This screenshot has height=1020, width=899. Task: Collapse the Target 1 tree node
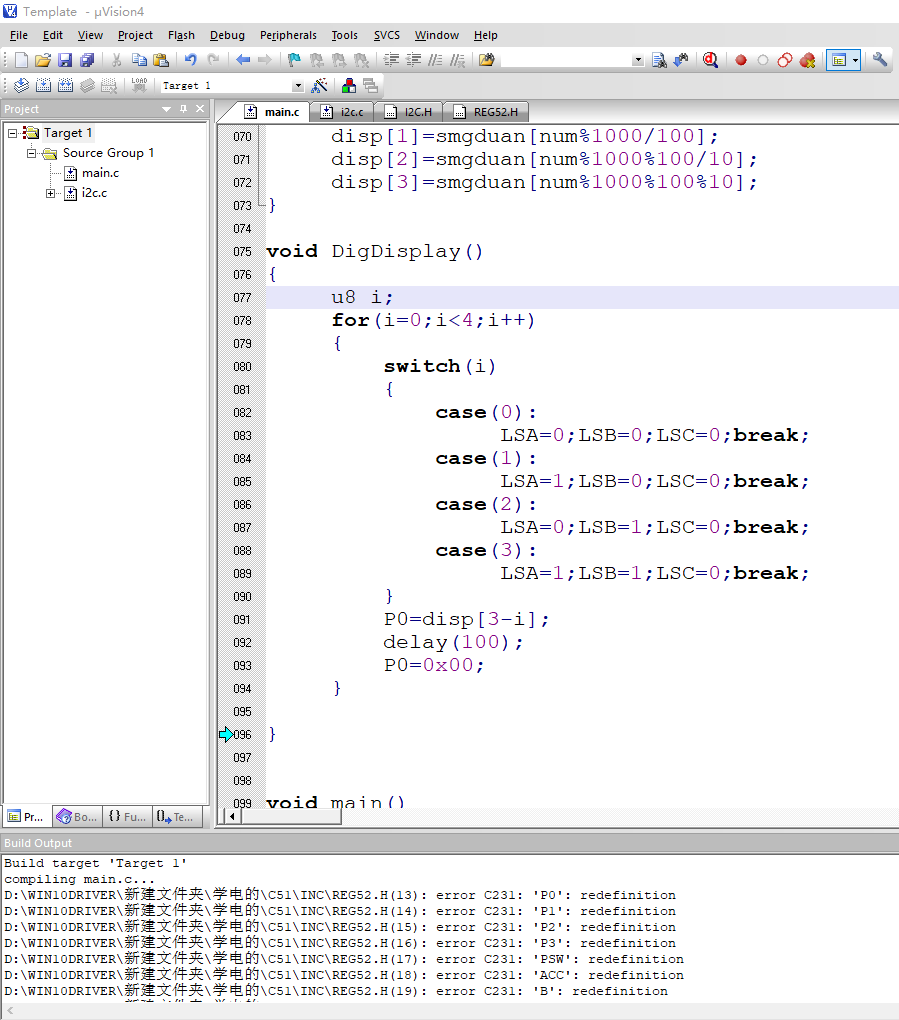tap(12, 133)
